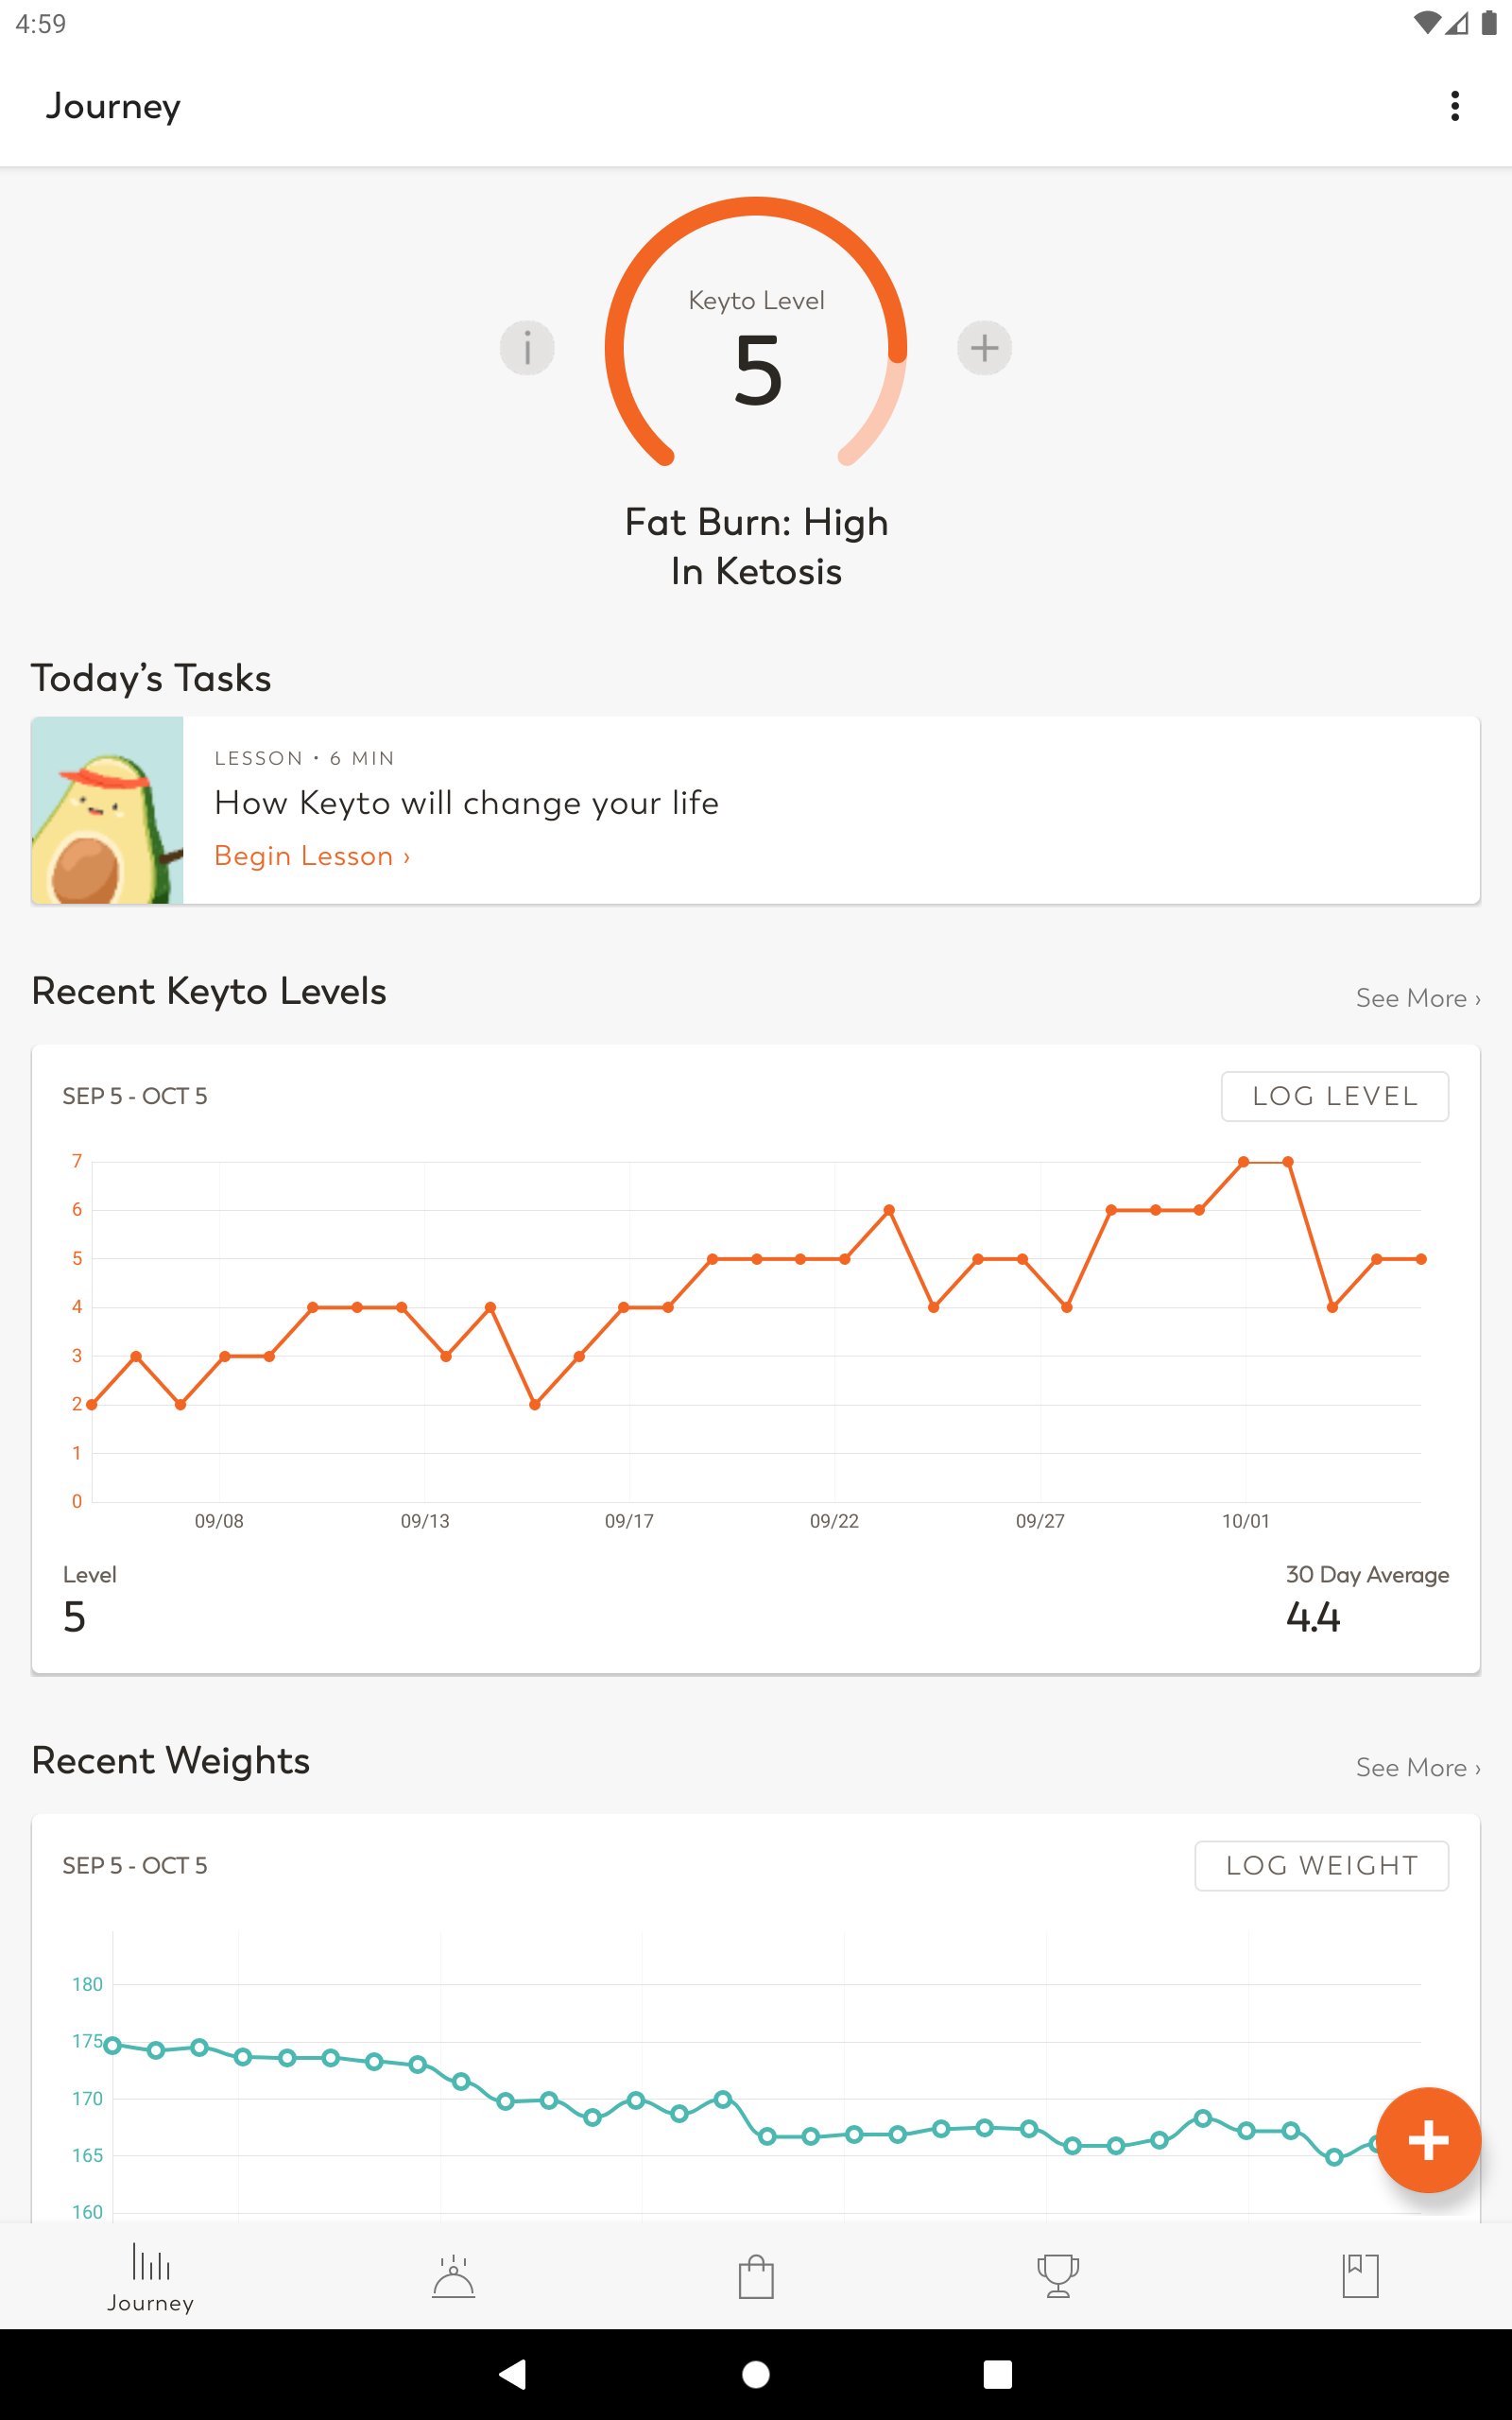This screenshot has height=2420, width=1512.
Task: Select the Journey bottom tab
Action: 151,2277
